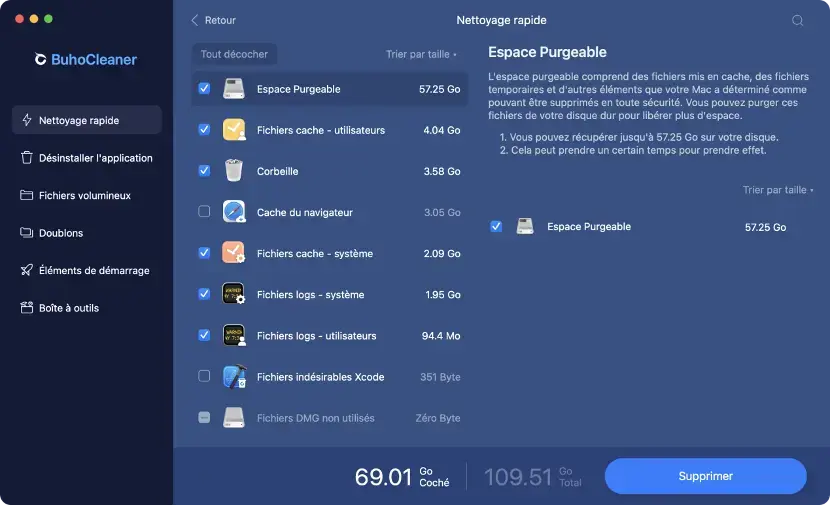Viewport: 830px width, 506px height.
Task: Toggle Fichiers DMG non utilisés checkbox
Action: click(x=204, y=417)
